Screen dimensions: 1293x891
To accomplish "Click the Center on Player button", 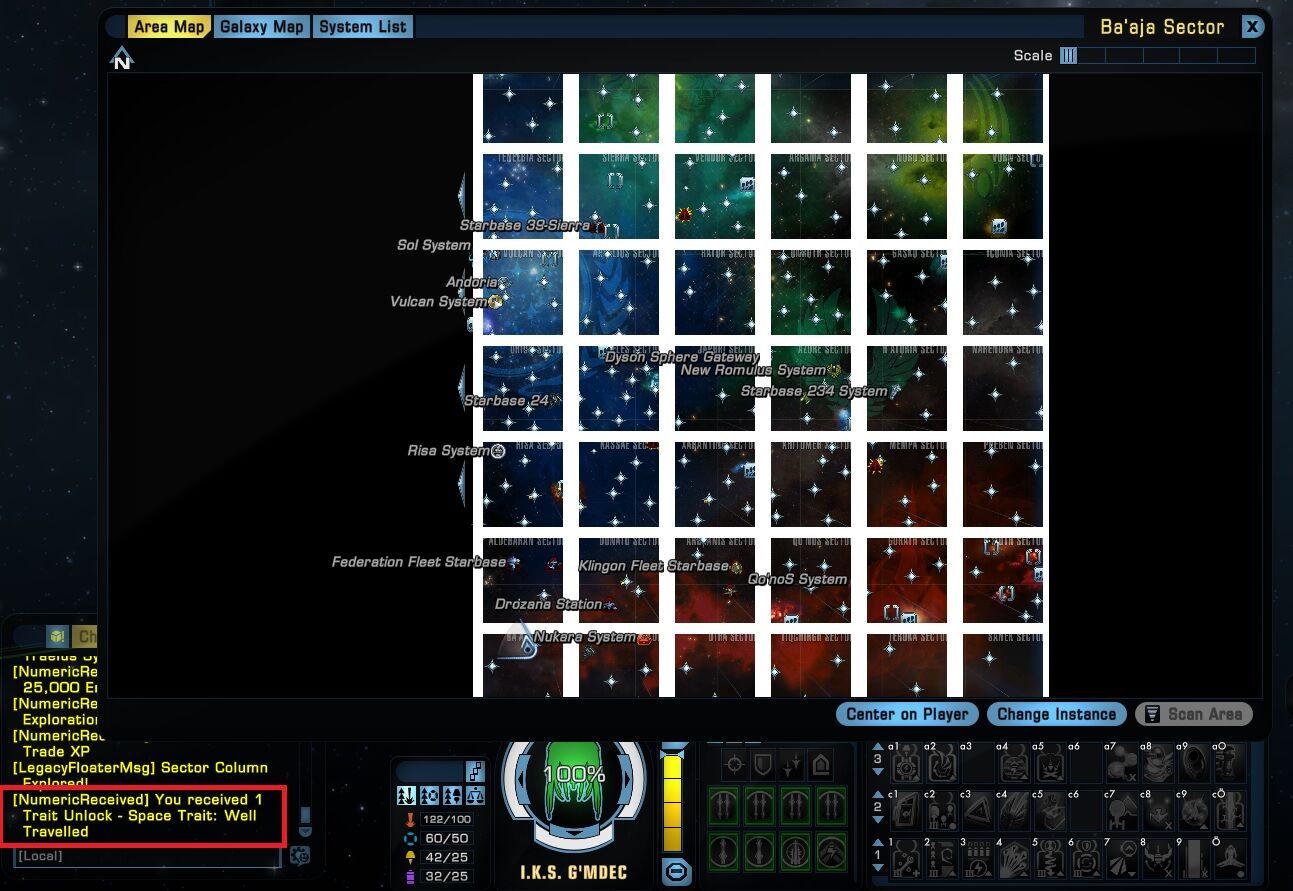I will point(908,714).
